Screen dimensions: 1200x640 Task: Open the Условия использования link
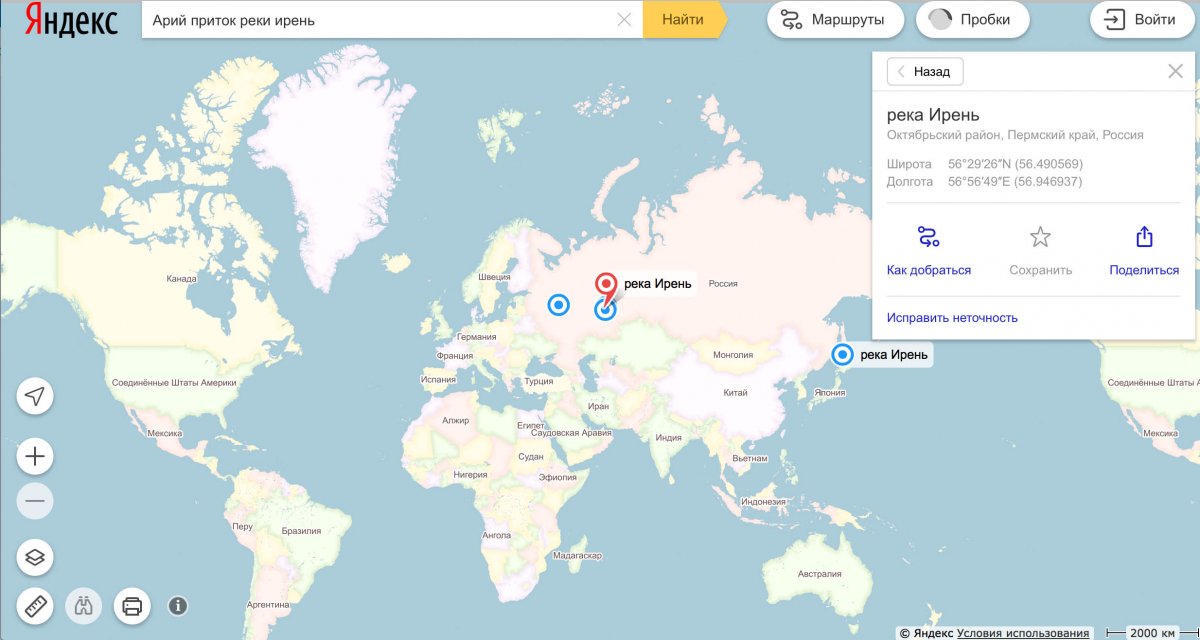pos(1023,633)
